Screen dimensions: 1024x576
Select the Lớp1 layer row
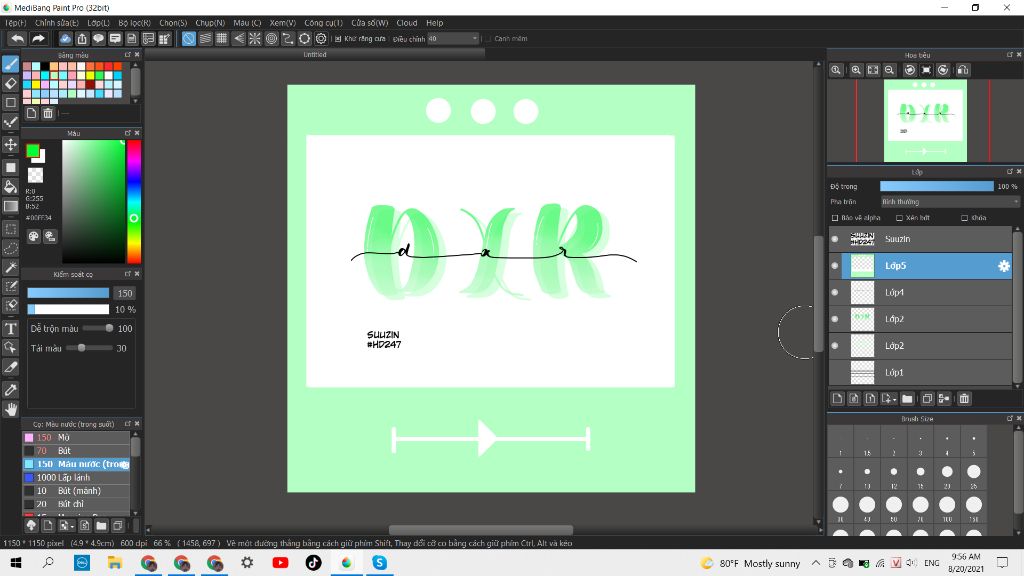pos(920,372)
